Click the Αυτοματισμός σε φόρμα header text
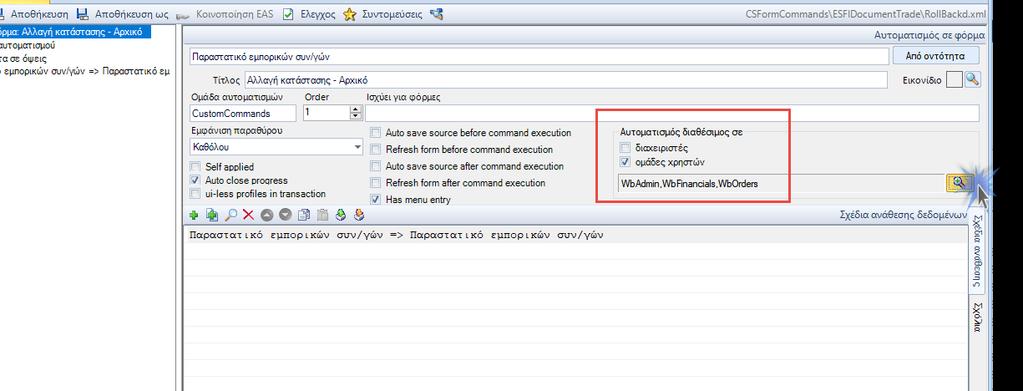This screenshot has width=1023, height=391. 929,36
